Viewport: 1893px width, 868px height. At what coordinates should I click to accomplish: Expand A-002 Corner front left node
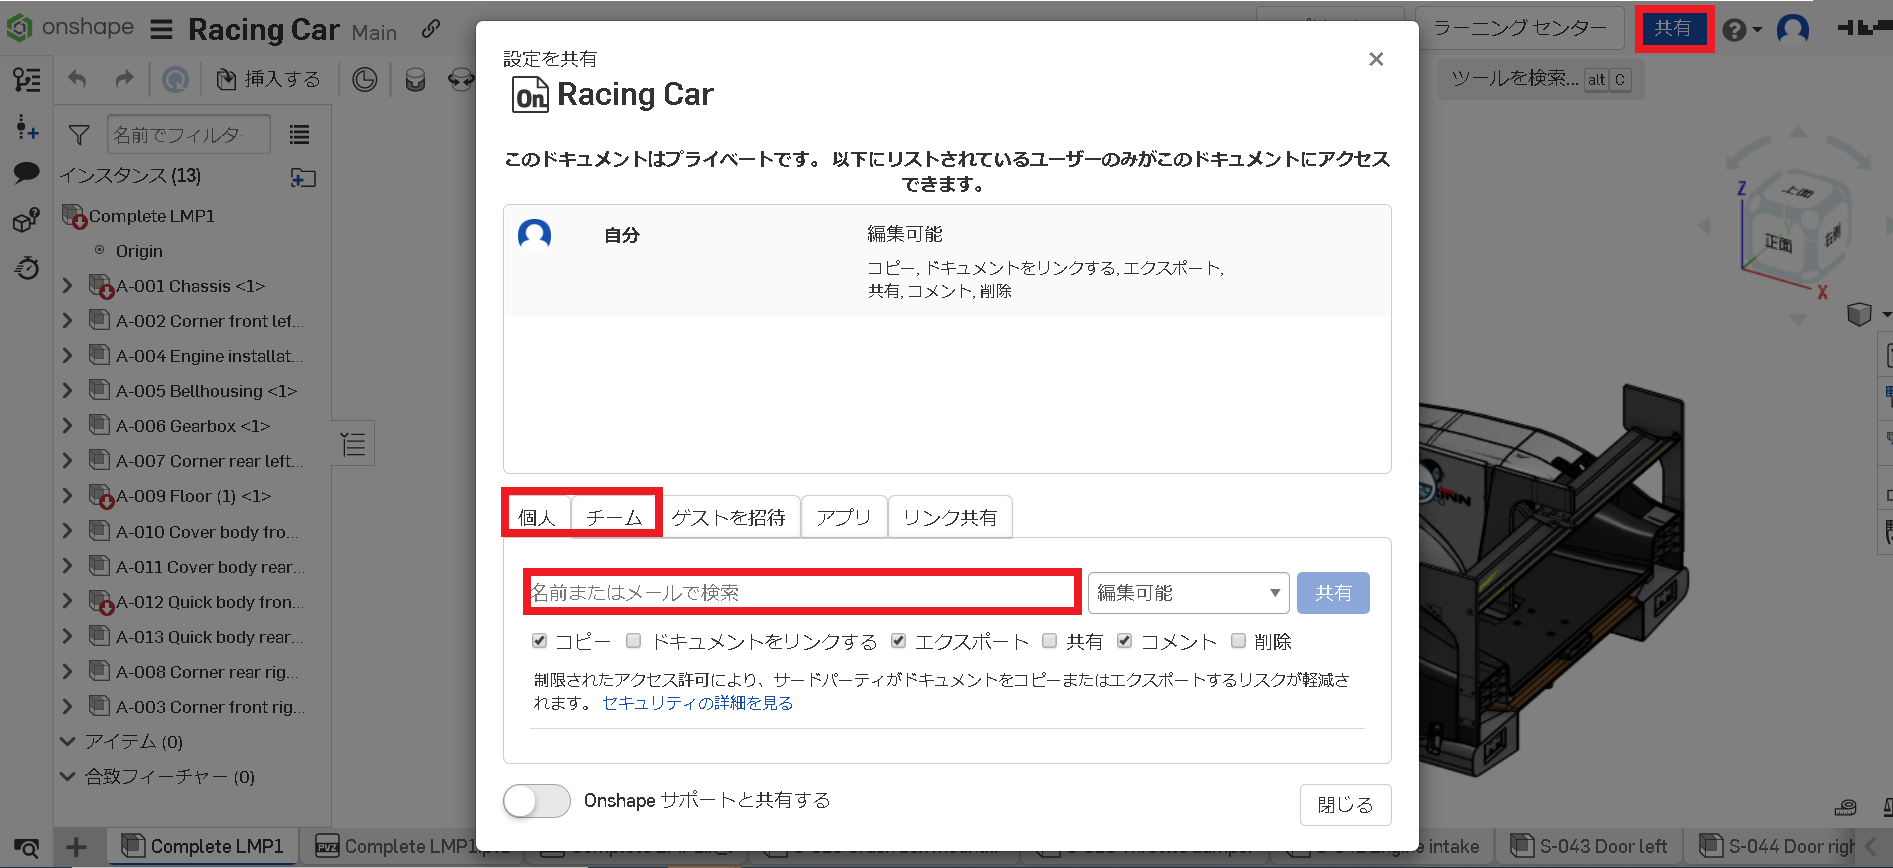(x=67, y=321)
